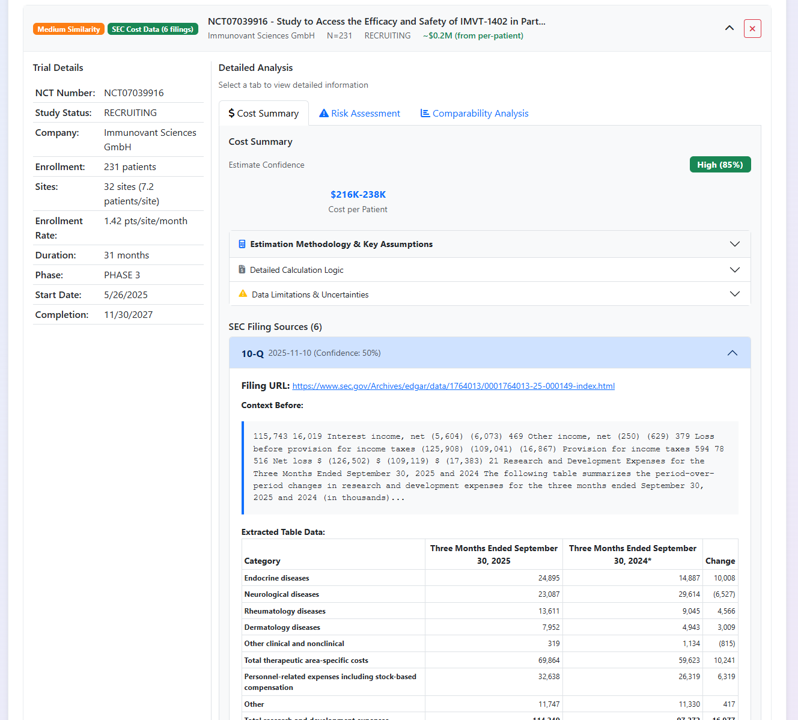The image size is (798, 720).
Task: Click Personnel-related expenses row label
Action: coord(330,682)
